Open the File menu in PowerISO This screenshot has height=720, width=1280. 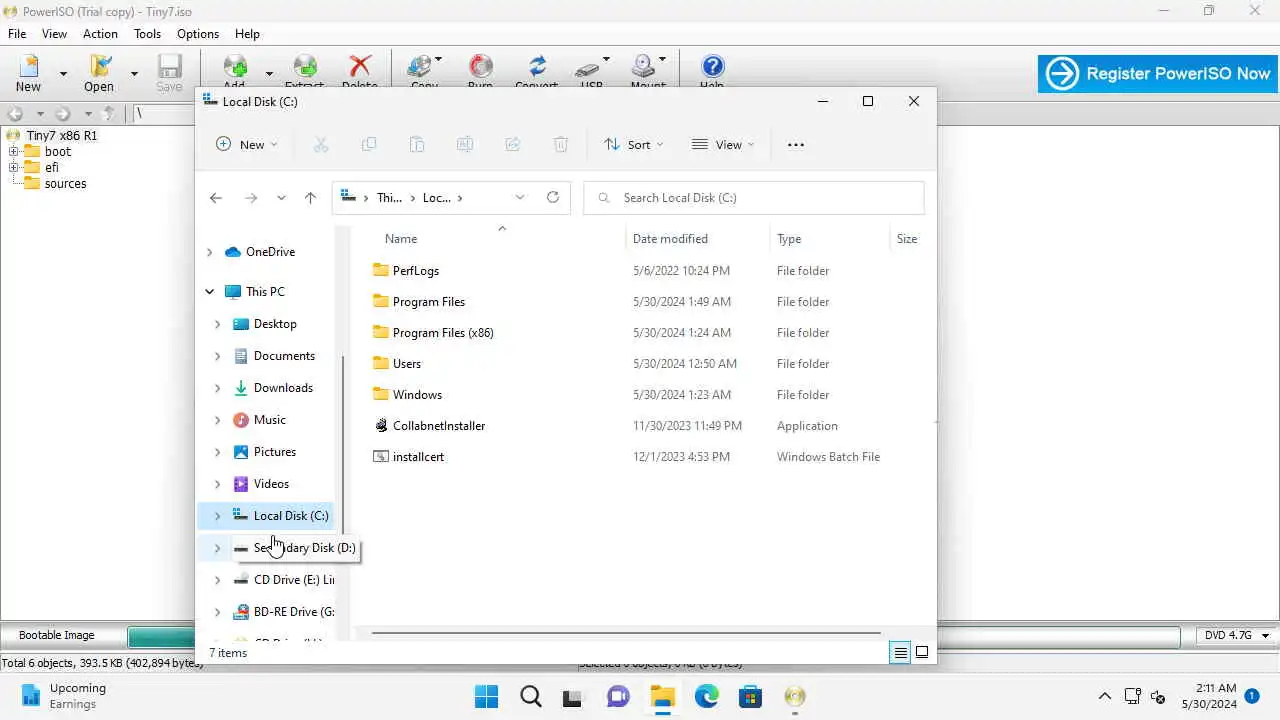[17, 34]
